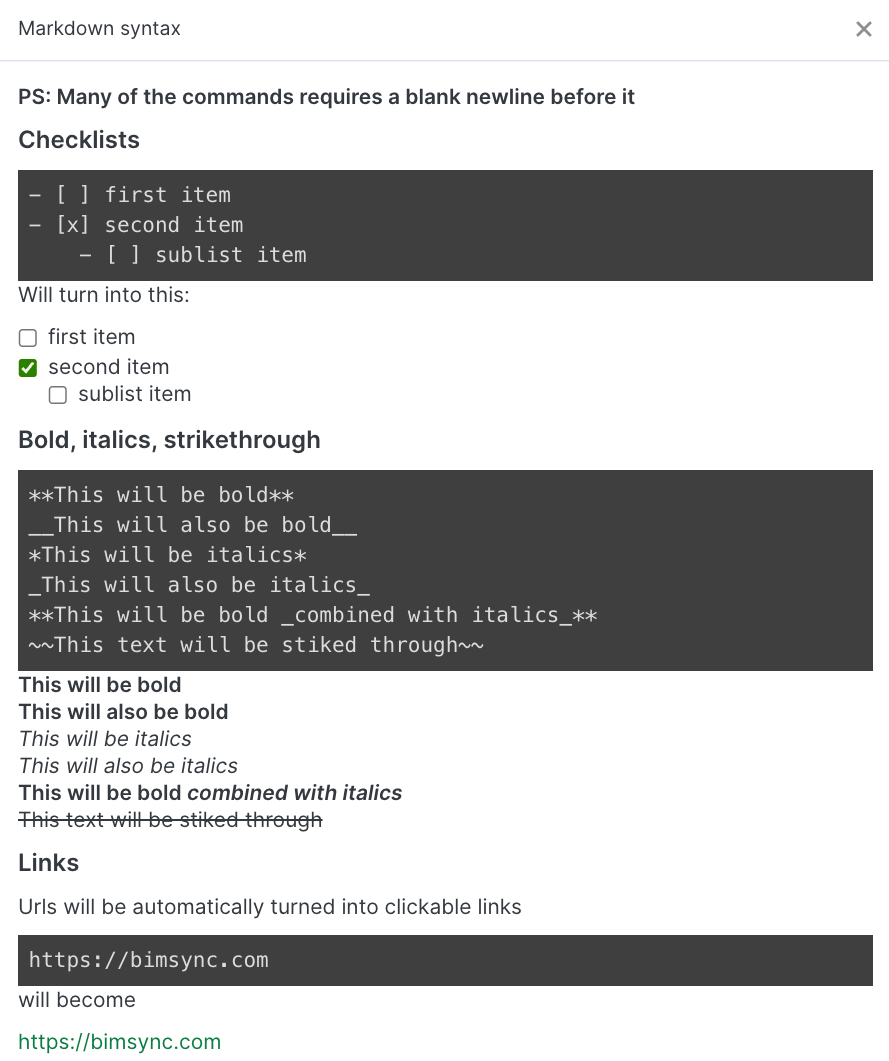Click the 'Bold, italics, strikethrough' heading
The height and width of the screenshot is (1061, 889).
pos(169,440)
